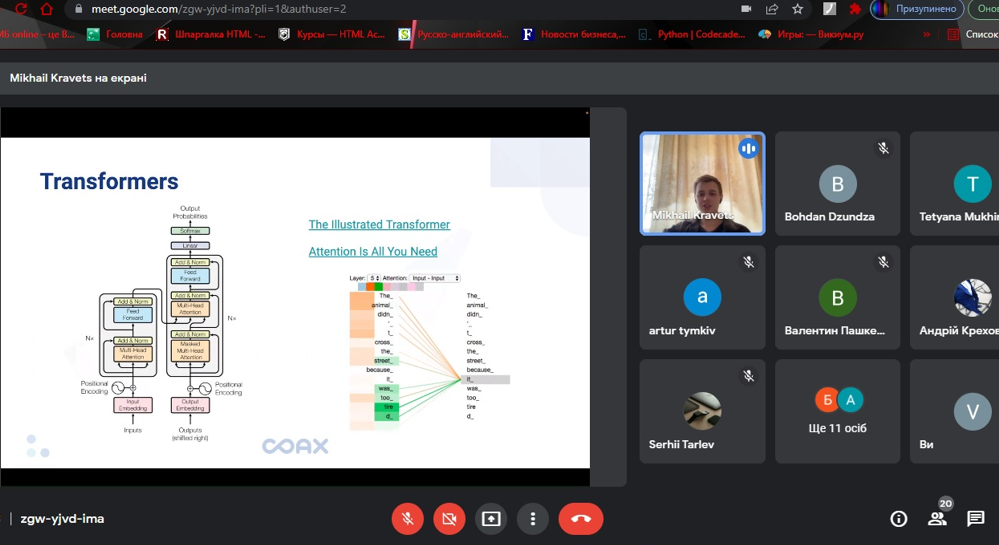Viewport: 999px width, 545px height.
Task: Bookmark this page with the star icon
Action: coord(797,9)
